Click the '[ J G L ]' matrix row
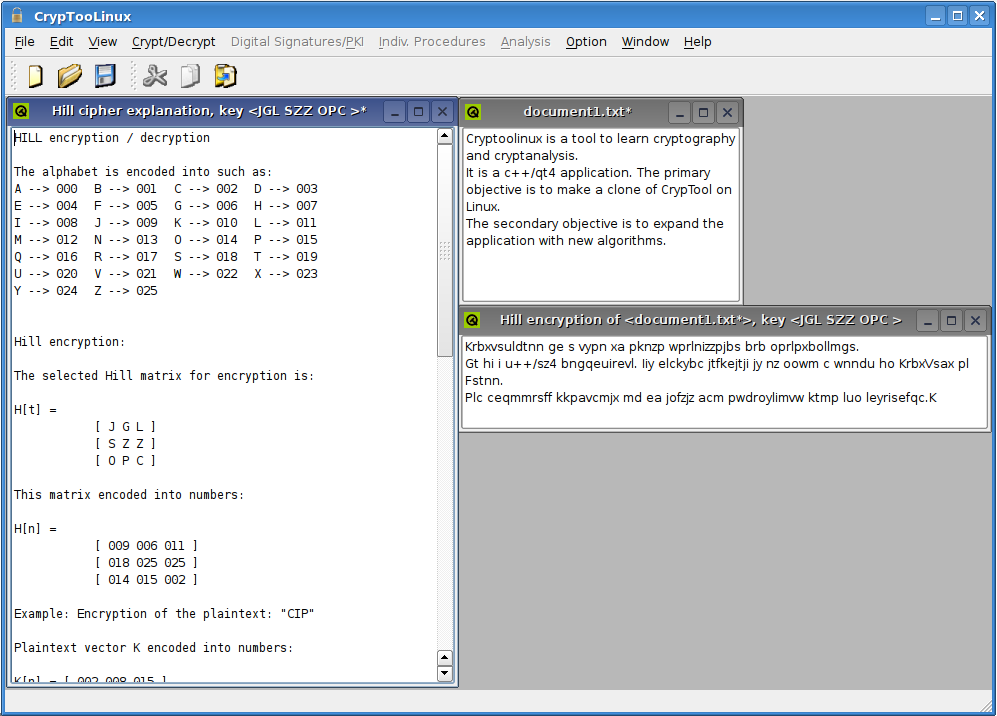Image resolution: width=997 pixels, height=716 pixels. point(125,427)
